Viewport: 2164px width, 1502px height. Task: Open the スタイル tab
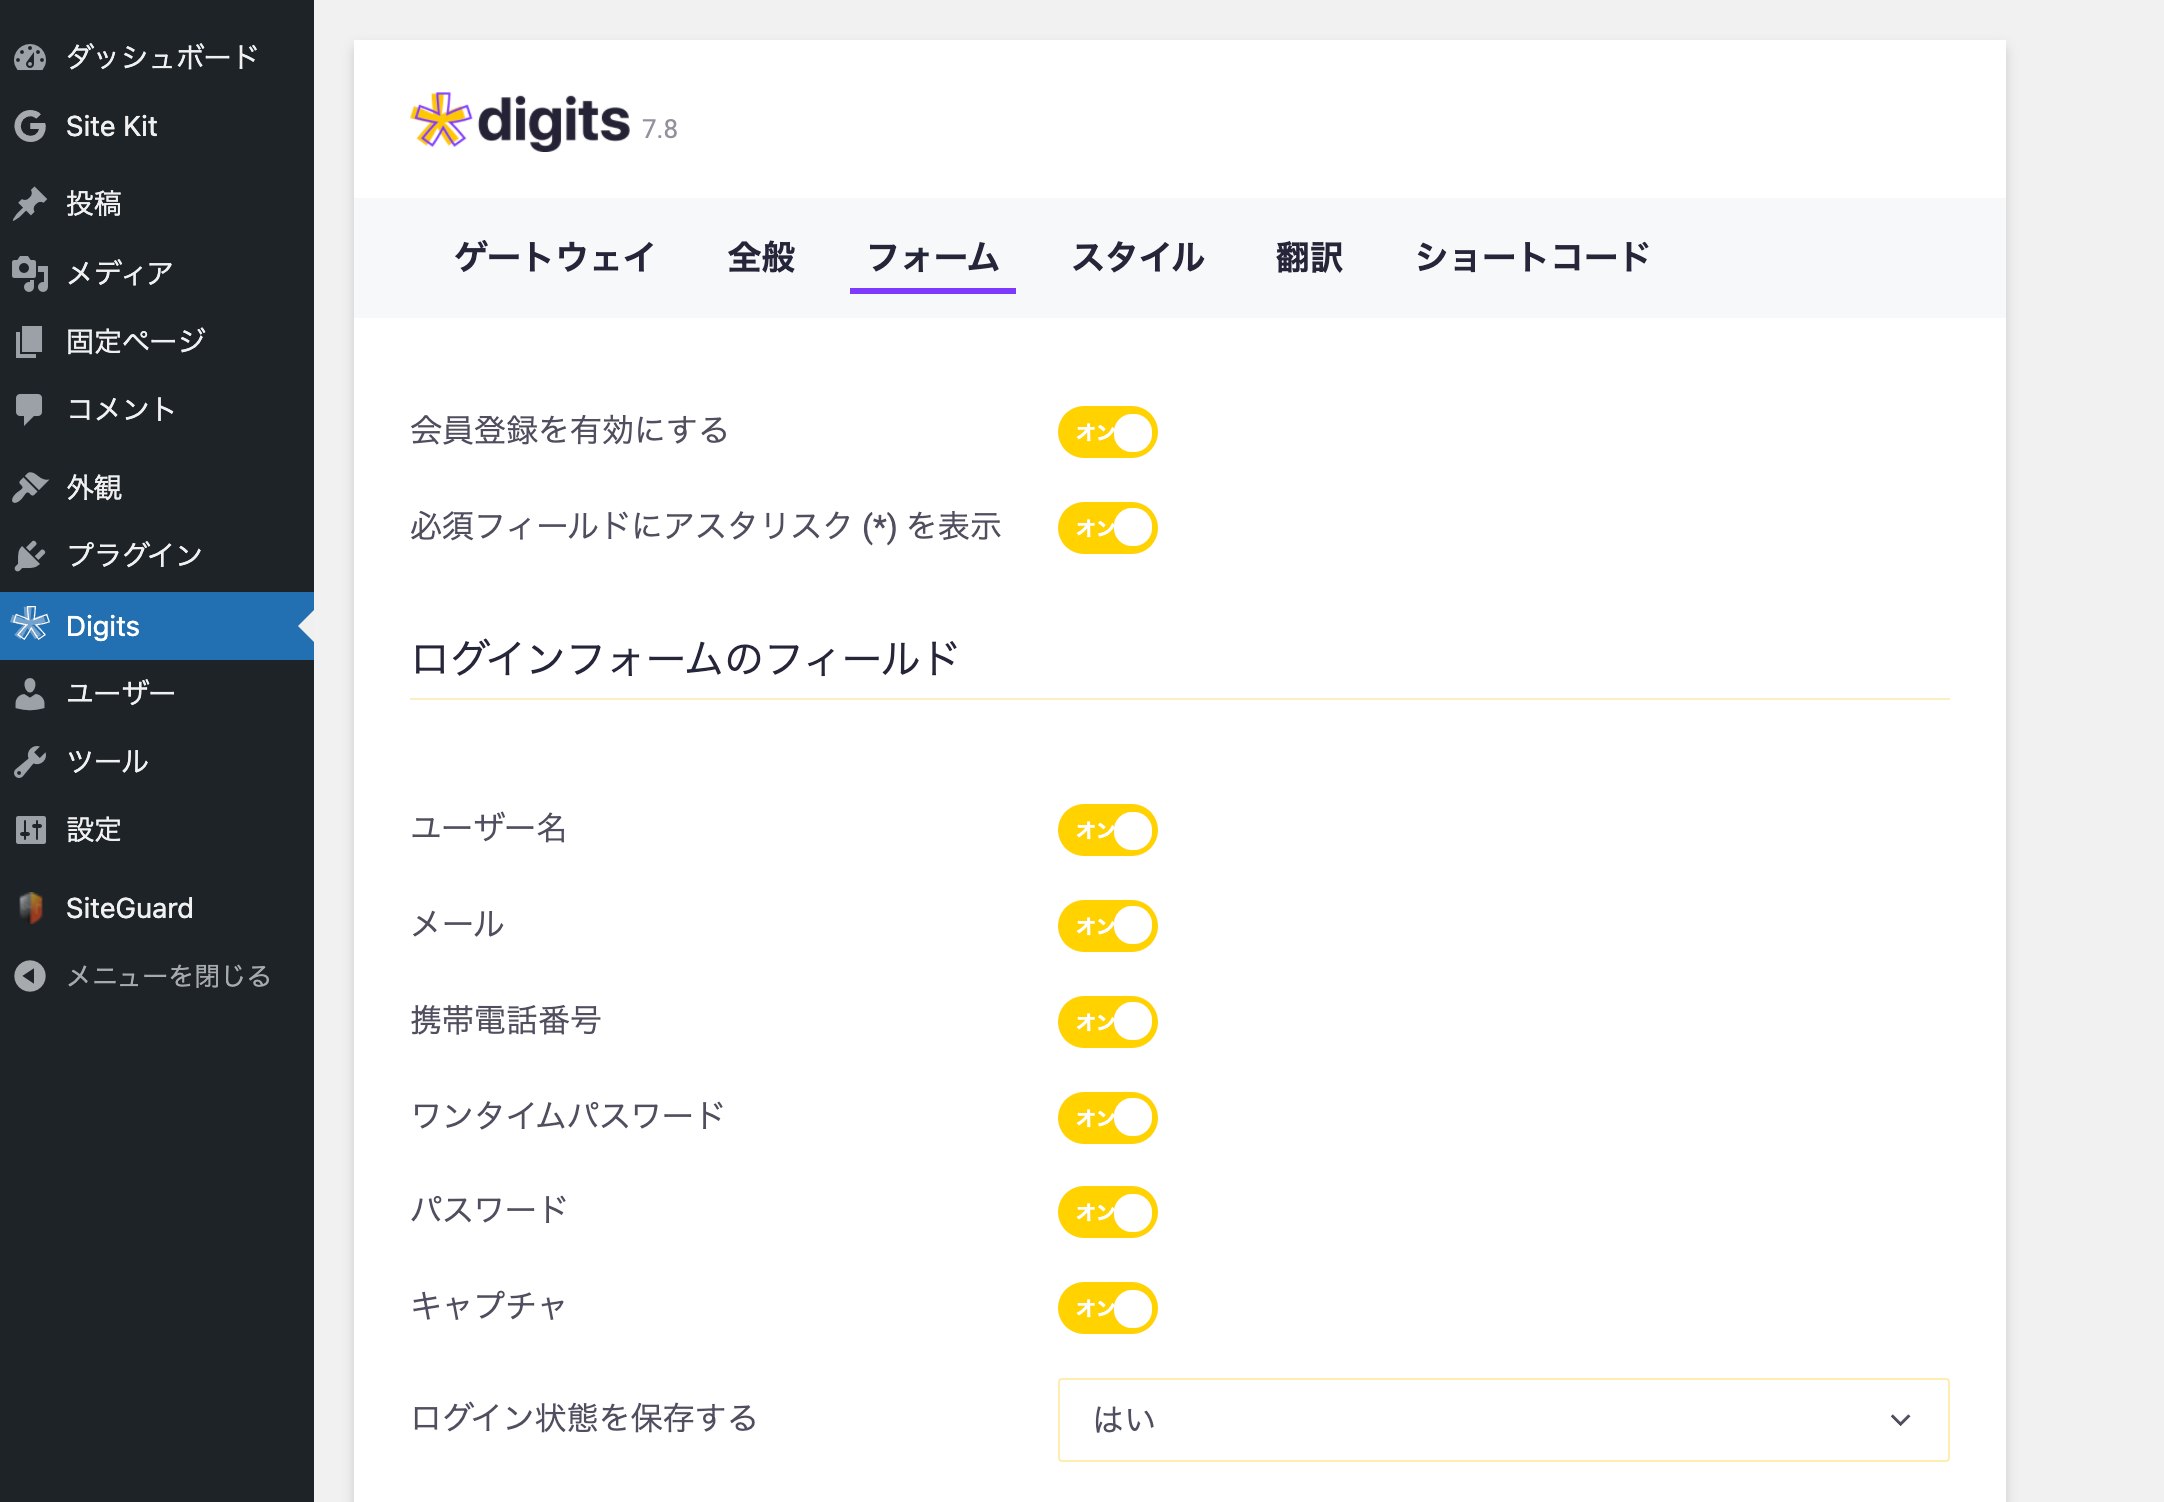pos(1138,258)
